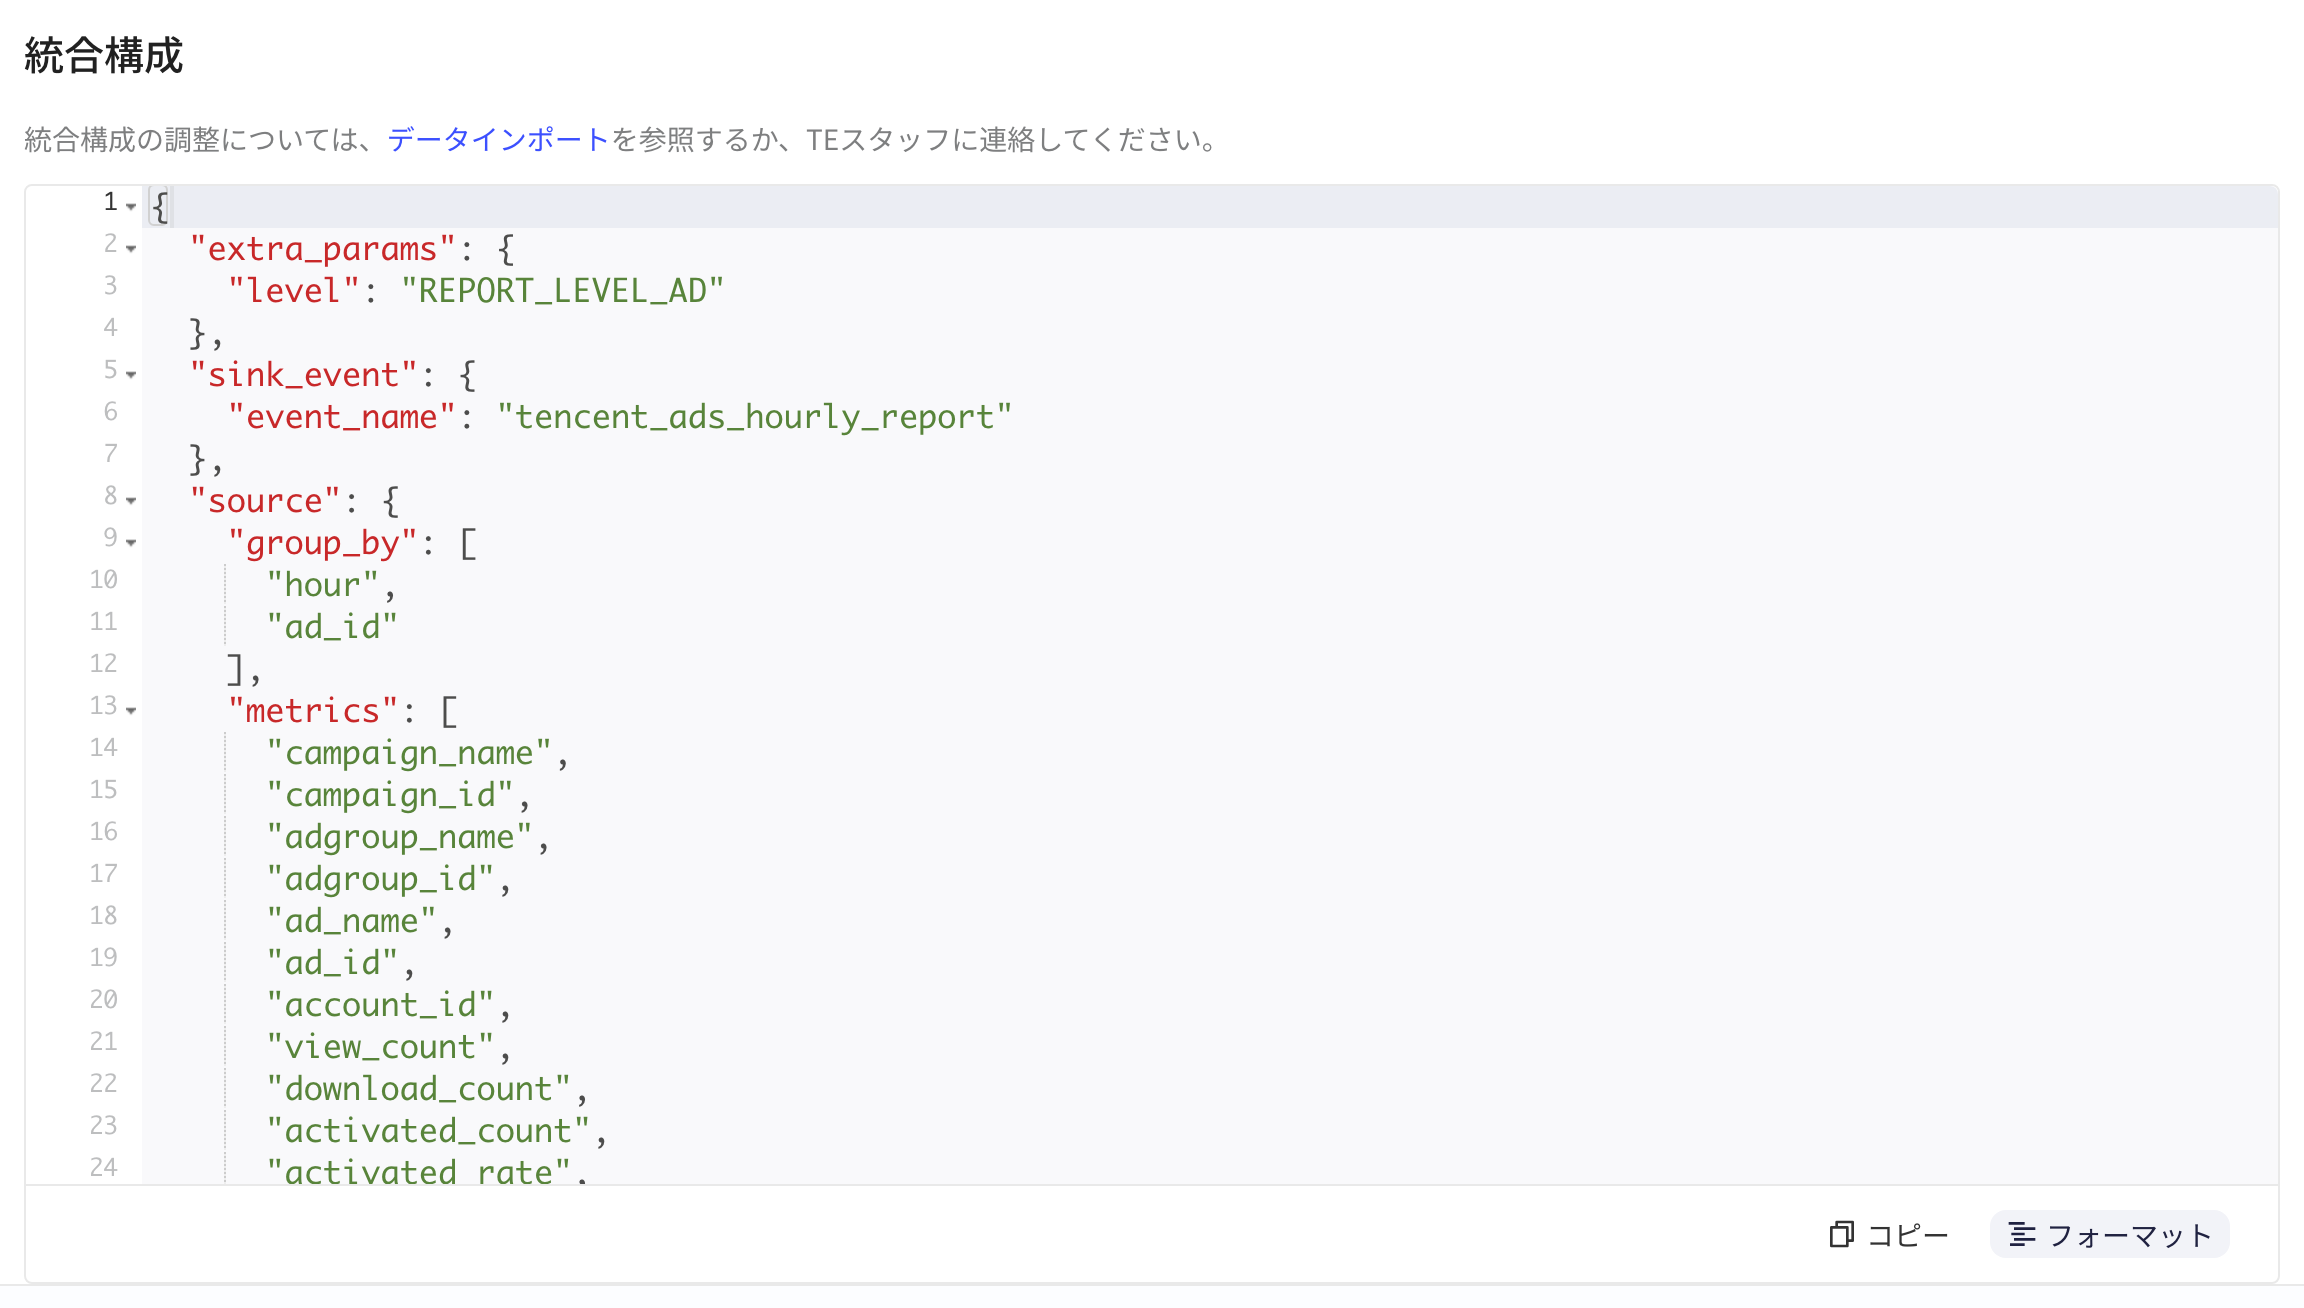Click the "download_count" entry
The height and width of the screenshot is (1308, 2304).
coord(418,1089)
